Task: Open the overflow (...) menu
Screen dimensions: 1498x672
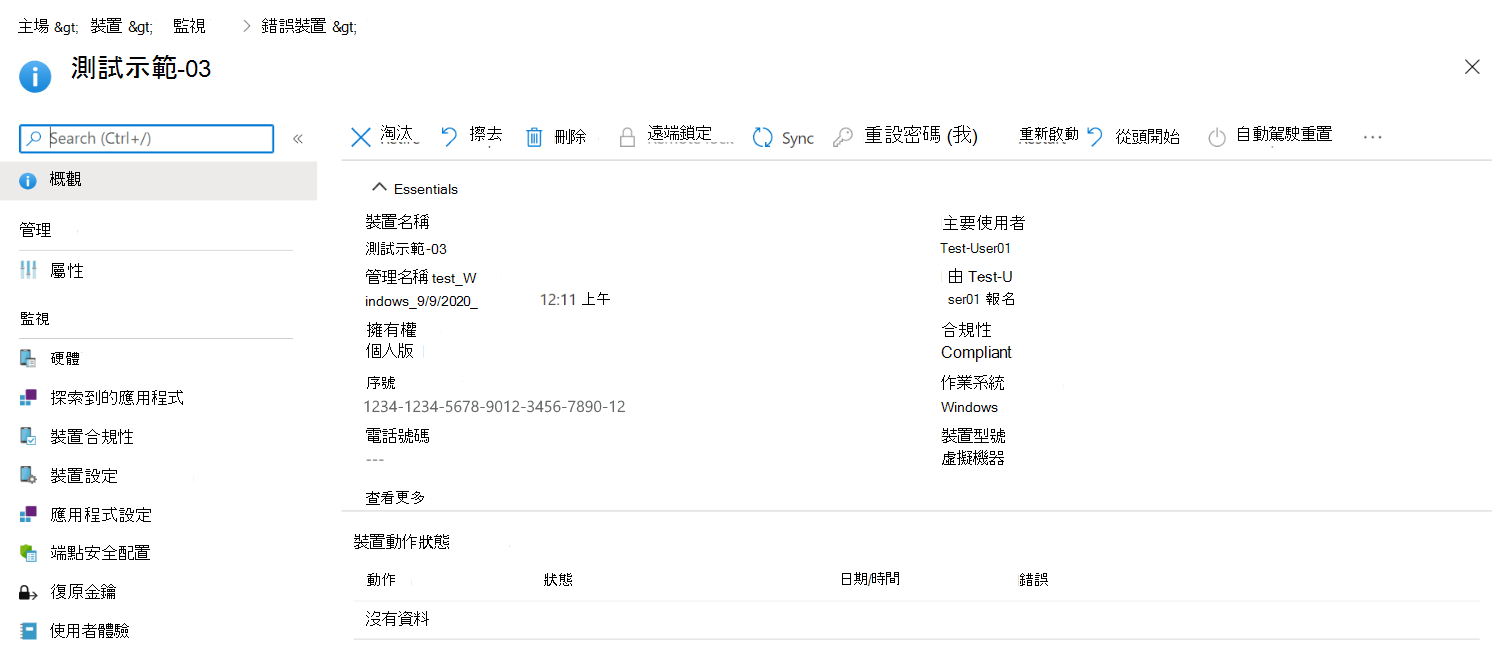Action: (1372, 136)
